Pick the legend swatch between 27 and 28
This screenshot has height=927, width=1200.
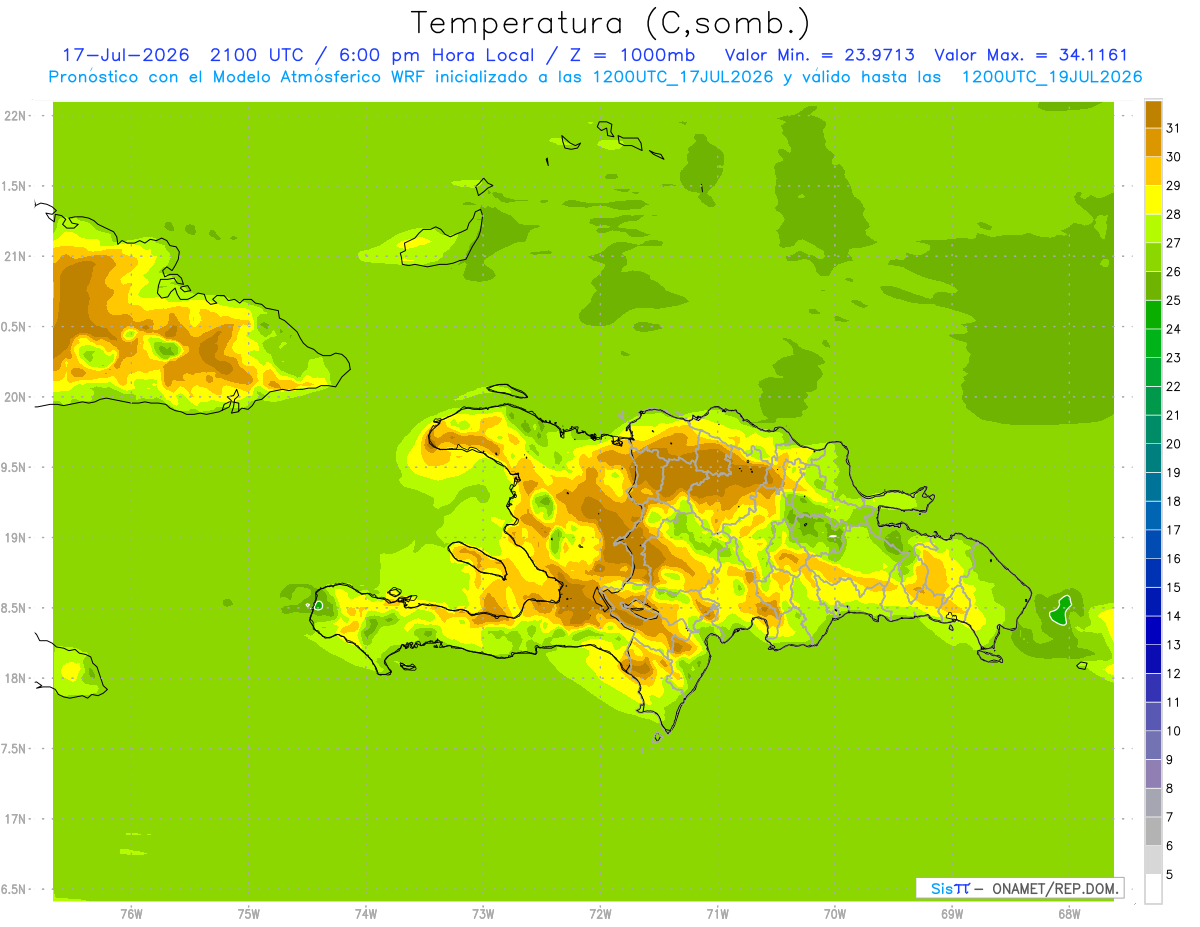click(1153, 228)
